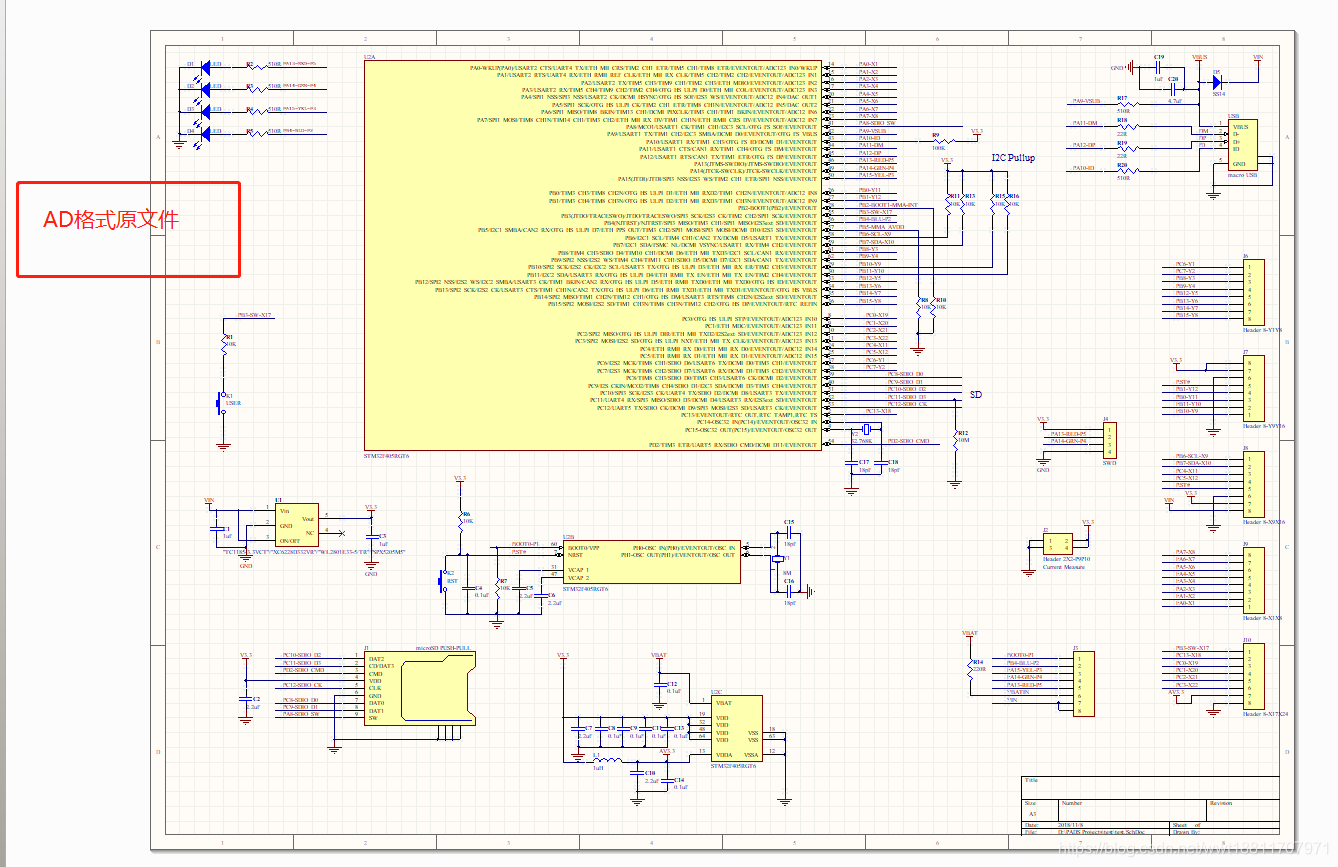Image resolution: width=1338 pixels, height=867 pixels.
Task: Select header J6 Header 8-Y1Y8
Action: coord(1253,291)
